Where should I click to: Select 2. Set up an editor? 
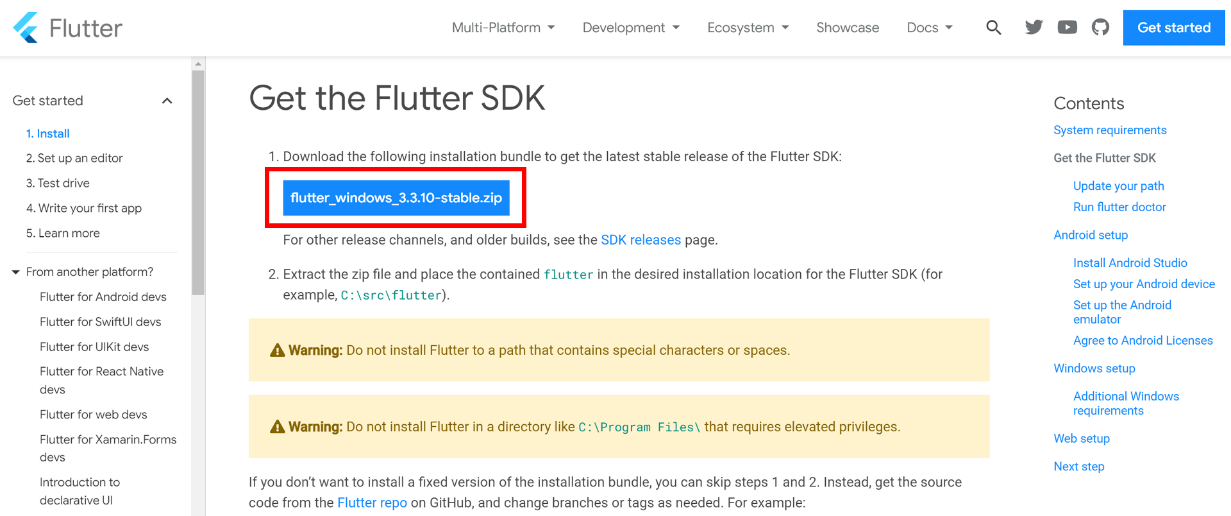coord(74,158)
